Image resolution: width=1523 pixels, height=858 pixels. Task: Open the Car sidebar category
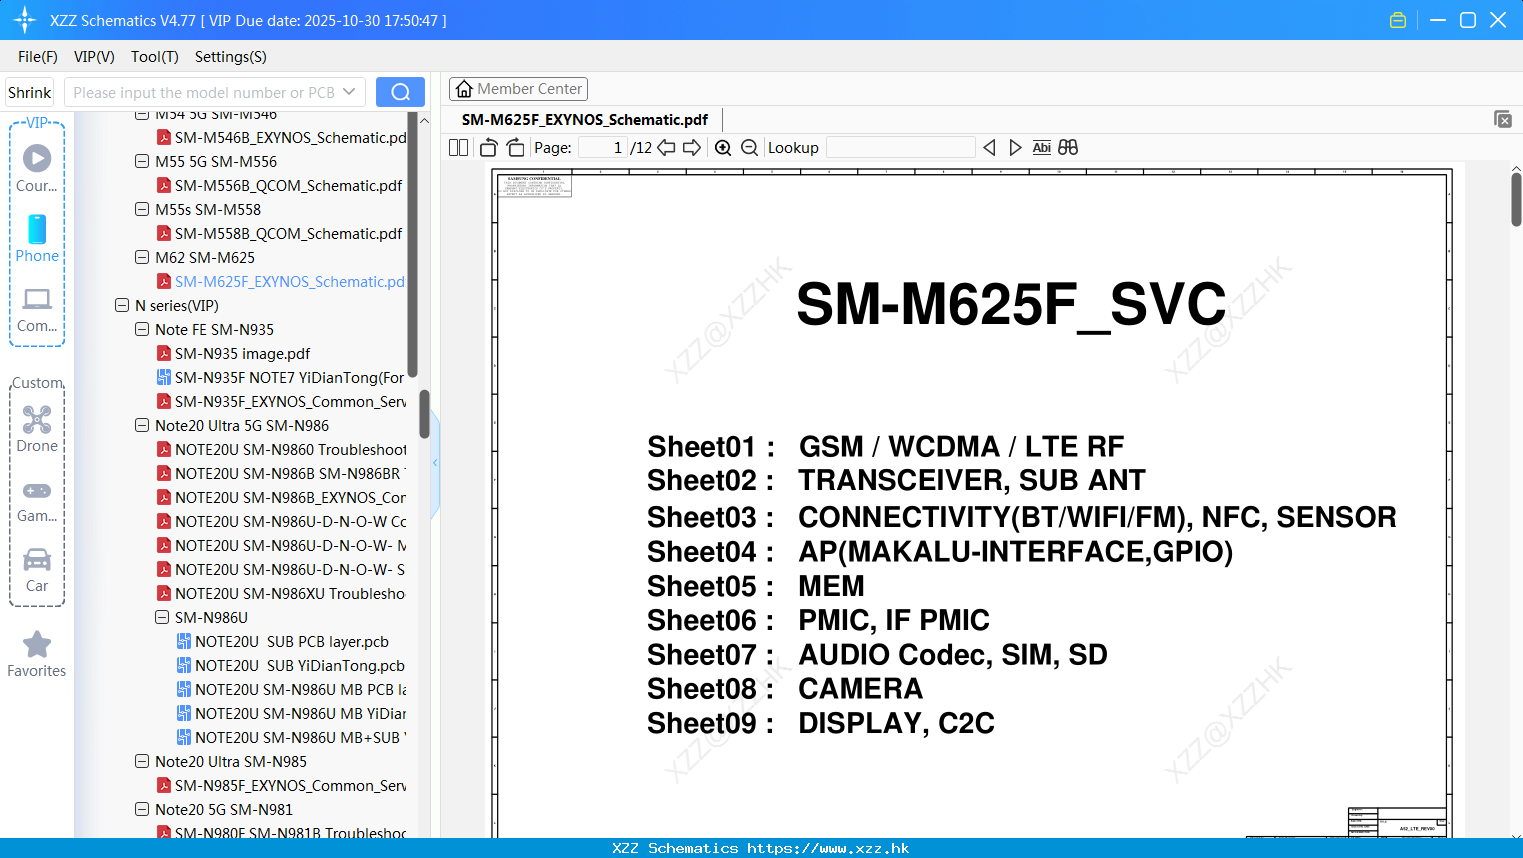(x=37, y=570)
